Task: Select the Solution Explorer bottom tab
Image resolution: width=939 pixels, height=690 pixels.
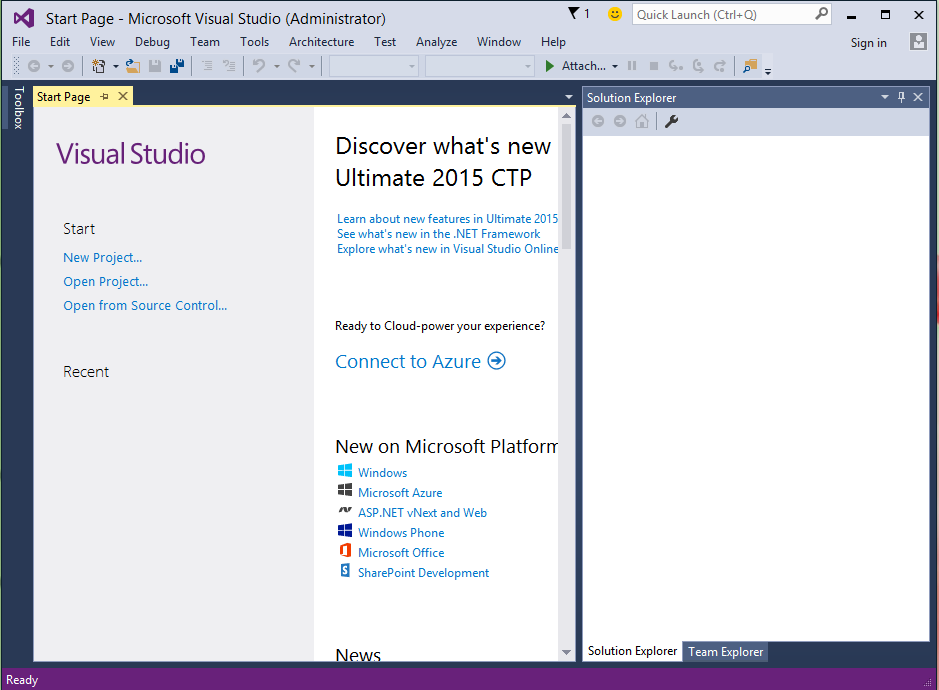Action: 632,651
